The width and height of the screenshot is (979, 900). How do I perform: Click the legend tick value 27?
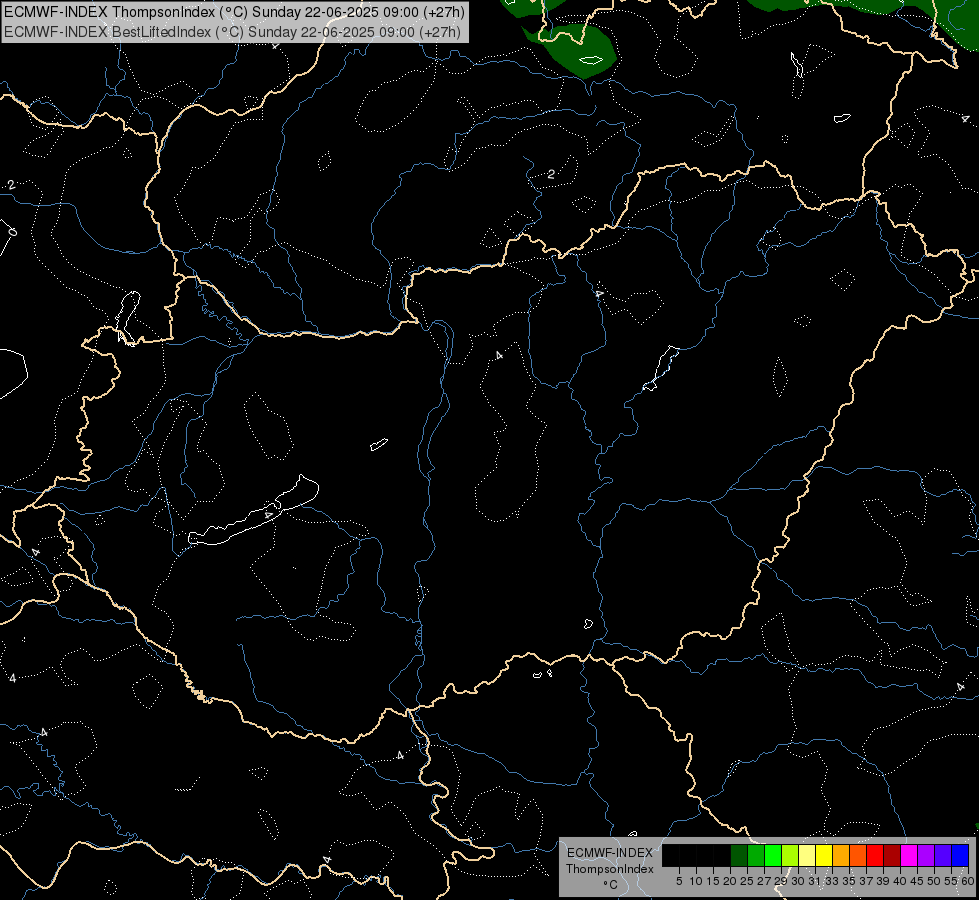coord(764,881)
